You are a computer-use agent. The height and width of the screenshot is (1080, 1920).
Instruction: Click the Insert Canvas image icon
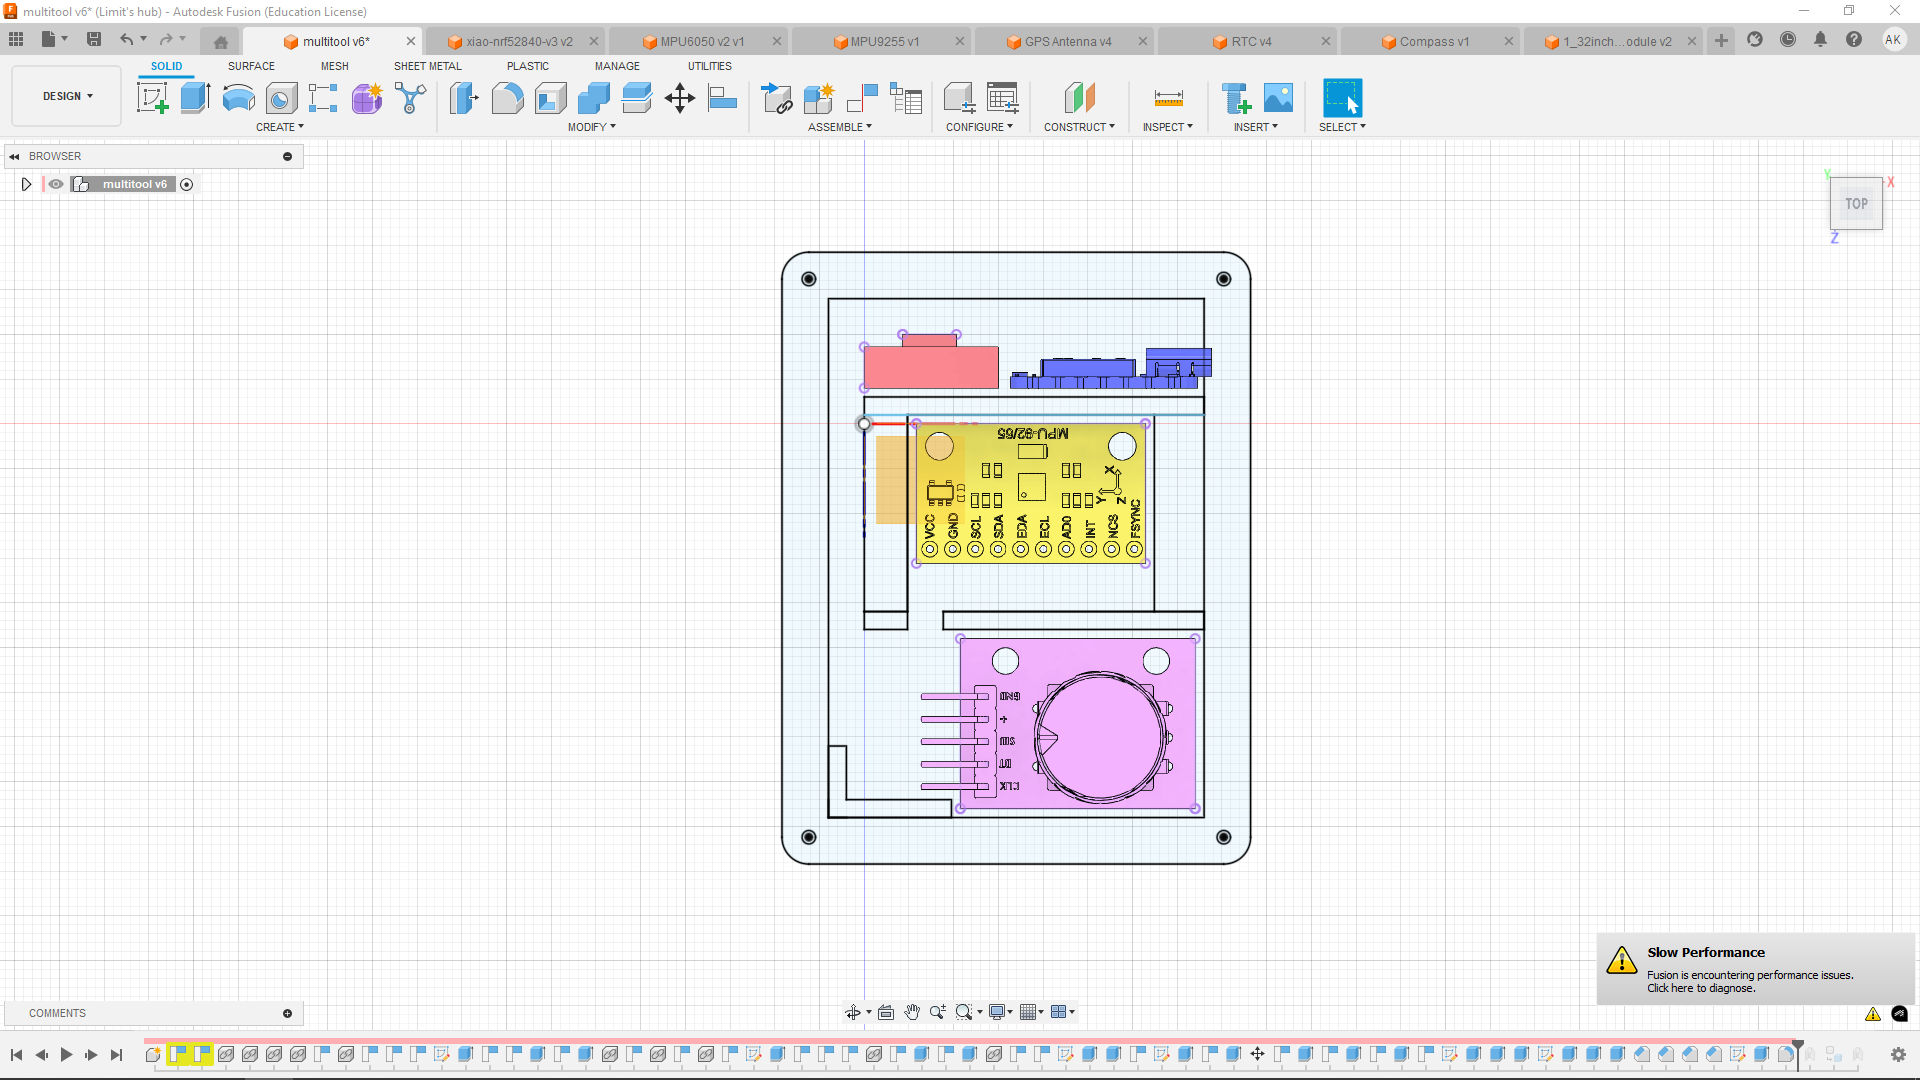tap(1278, 98)
